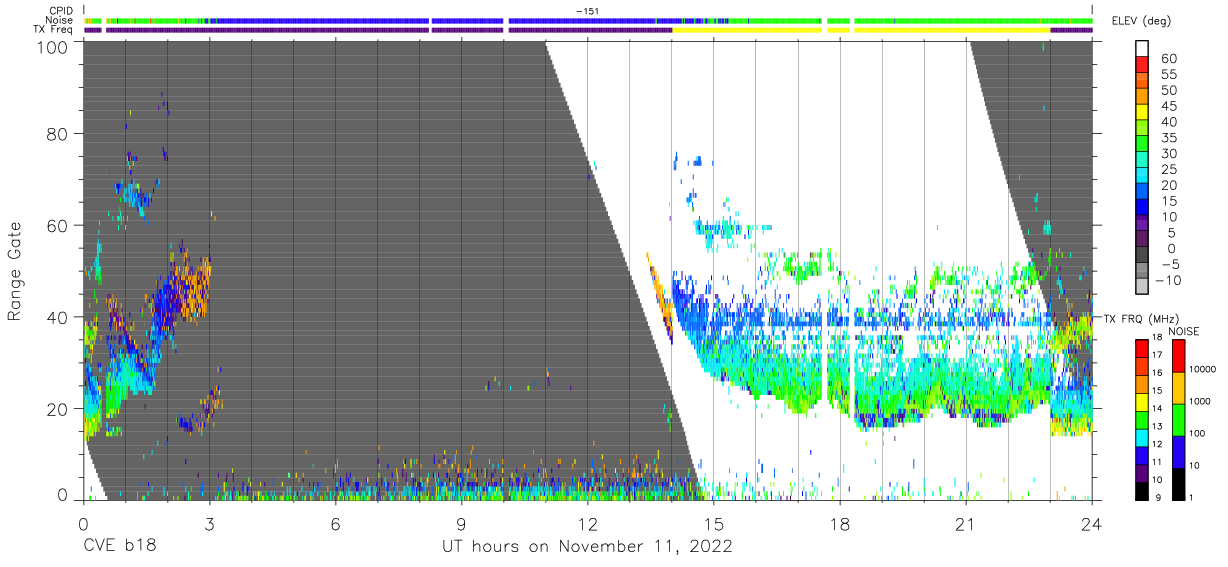Click the 20 label on Range Gate axis
Viewport: 1228px width, 567px height.
click(x=59, y=410)
